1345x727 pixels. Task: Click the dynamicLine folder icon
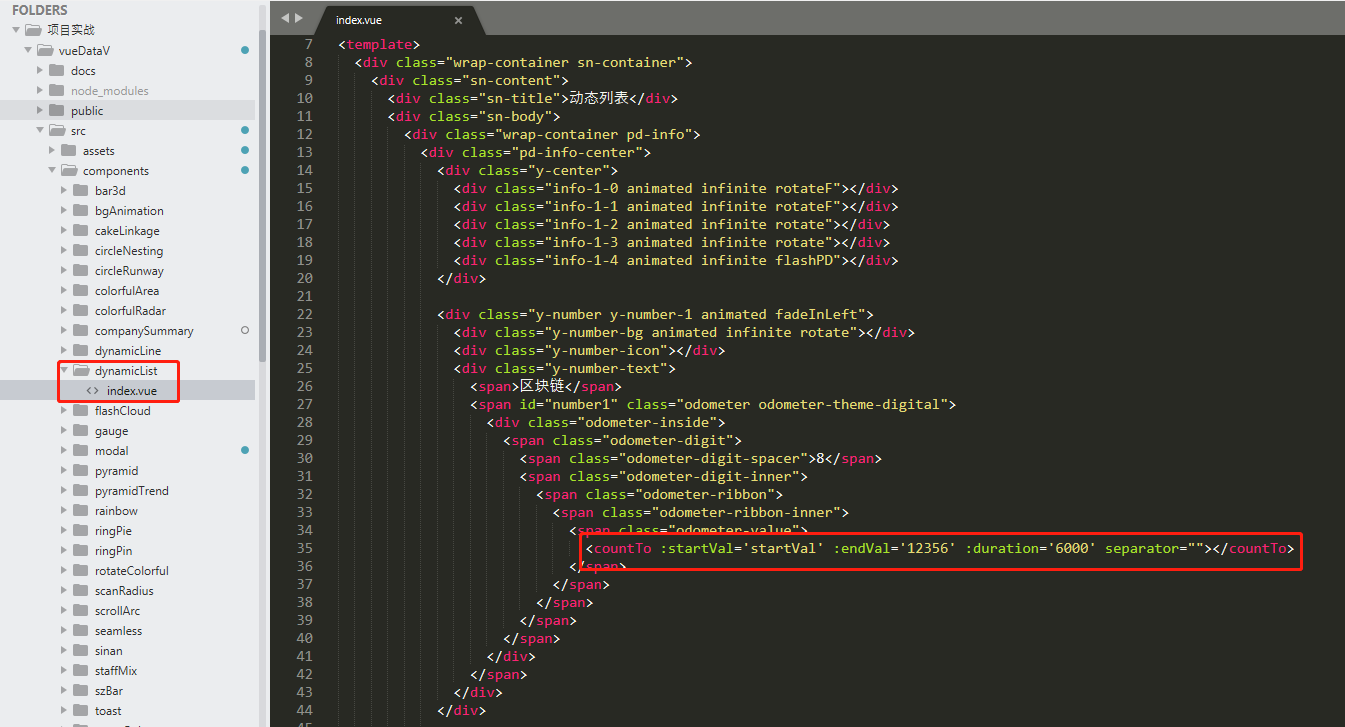[80, 350]
